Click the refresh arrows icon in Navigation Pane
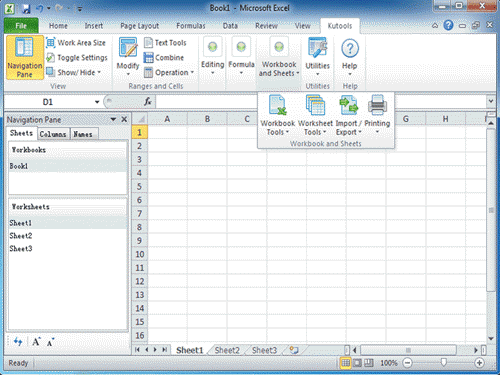Screen dimensions: 500x375 click(x=18, y=342)
